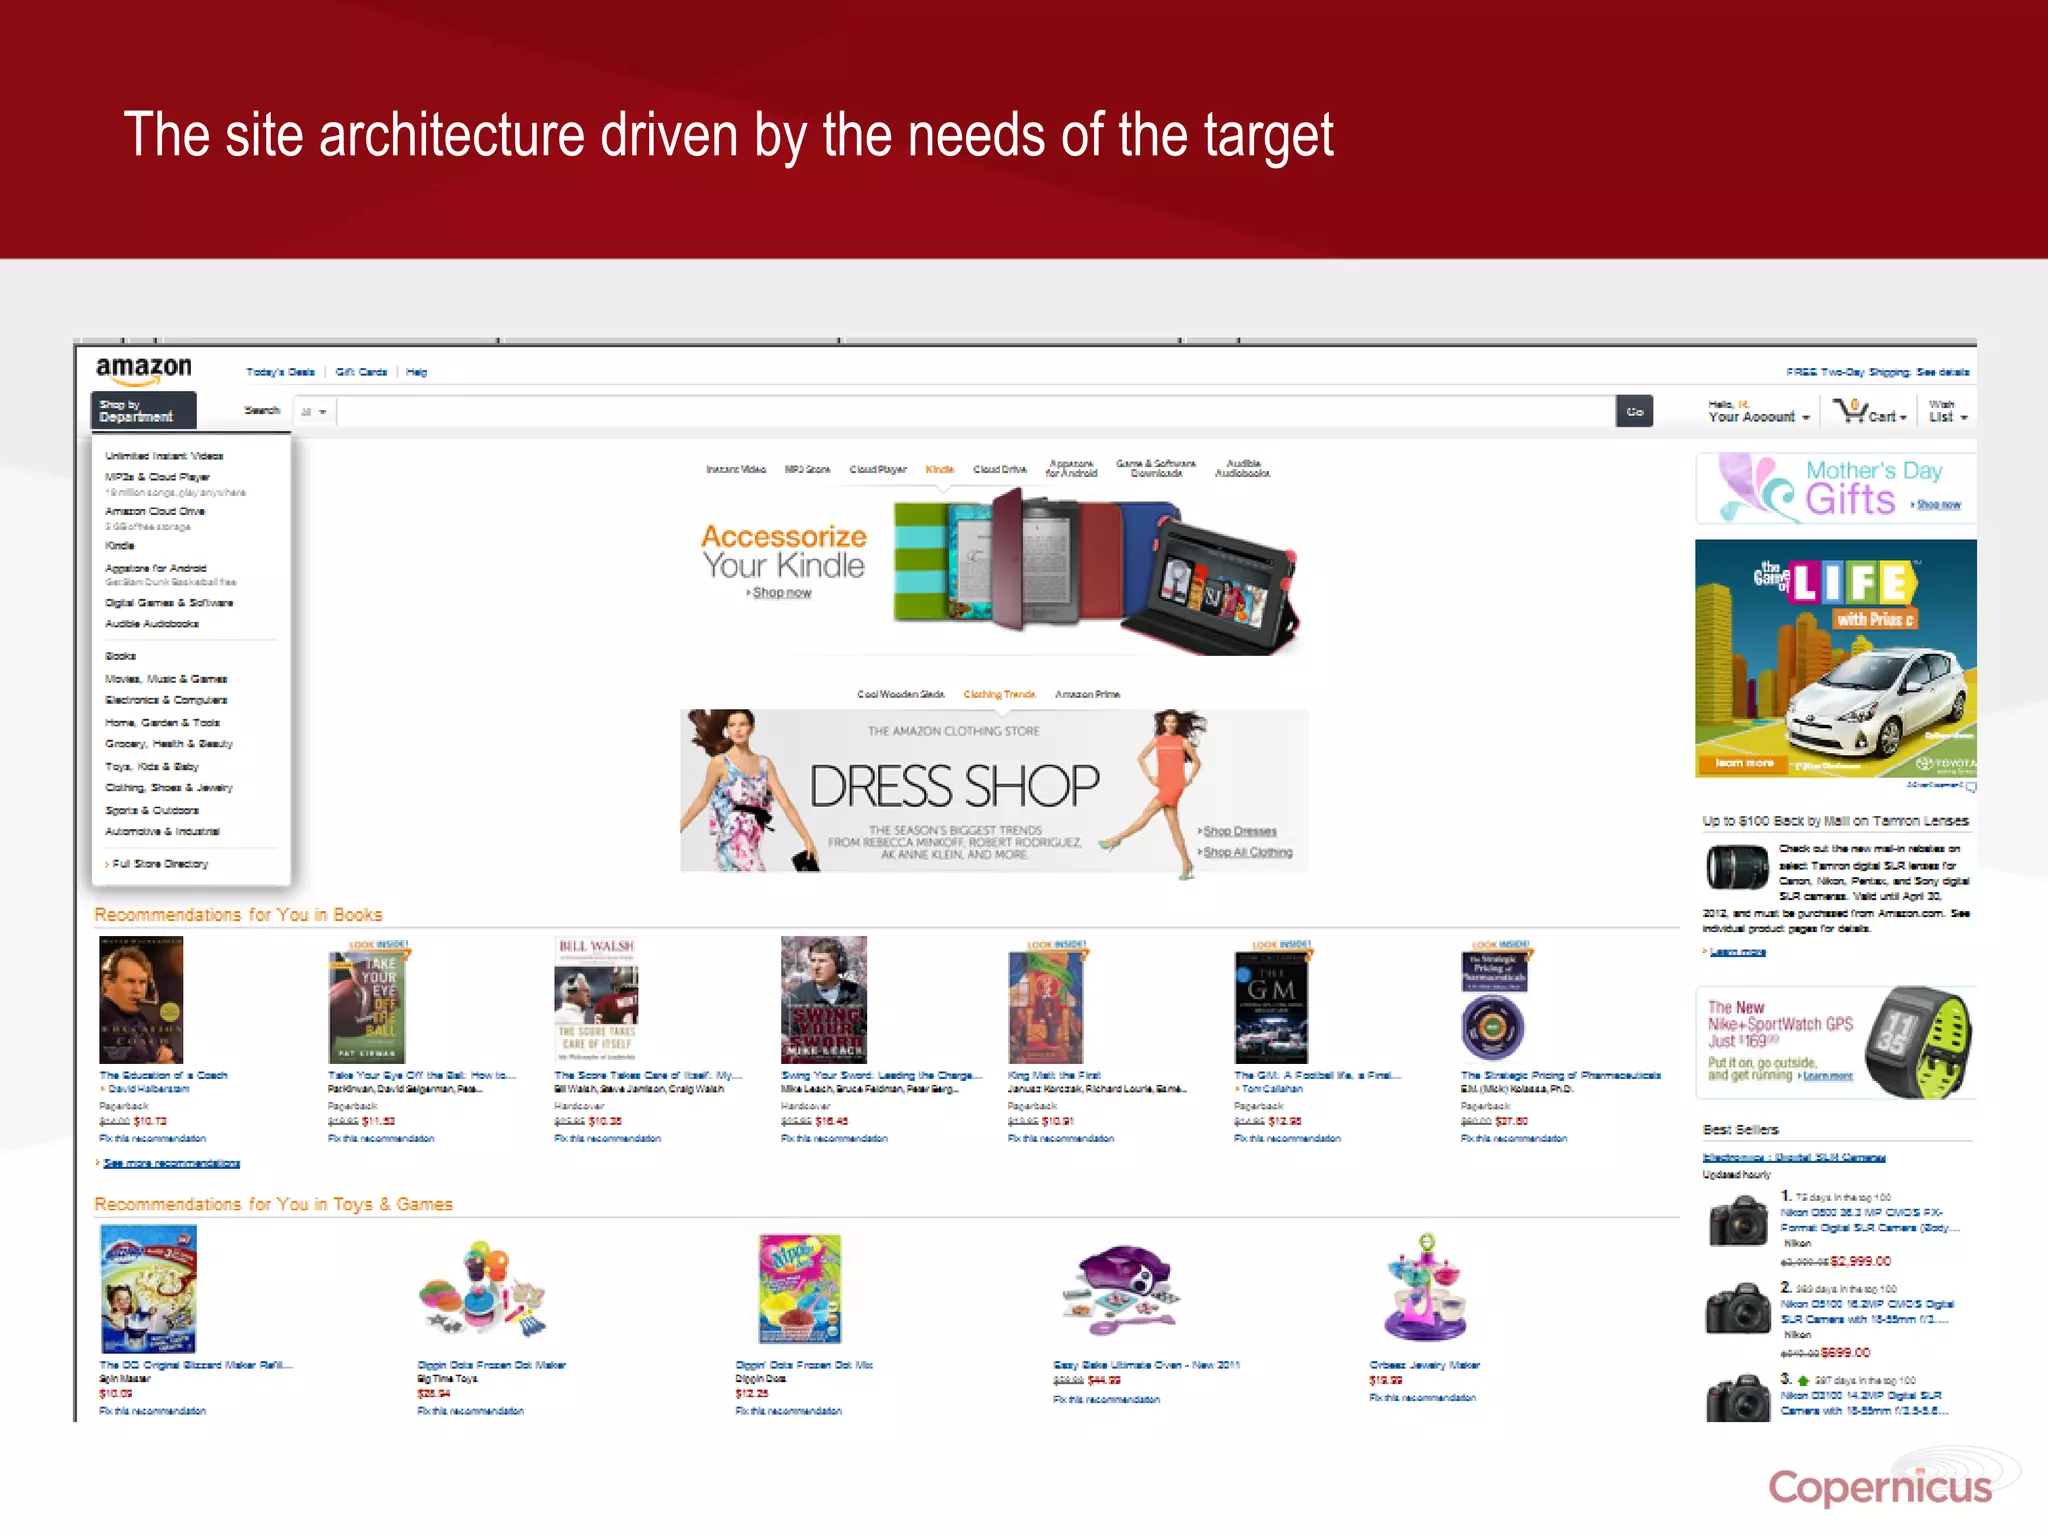Open Swing Your Sword book cover

pyautogui.click(x=824, y=1000)
